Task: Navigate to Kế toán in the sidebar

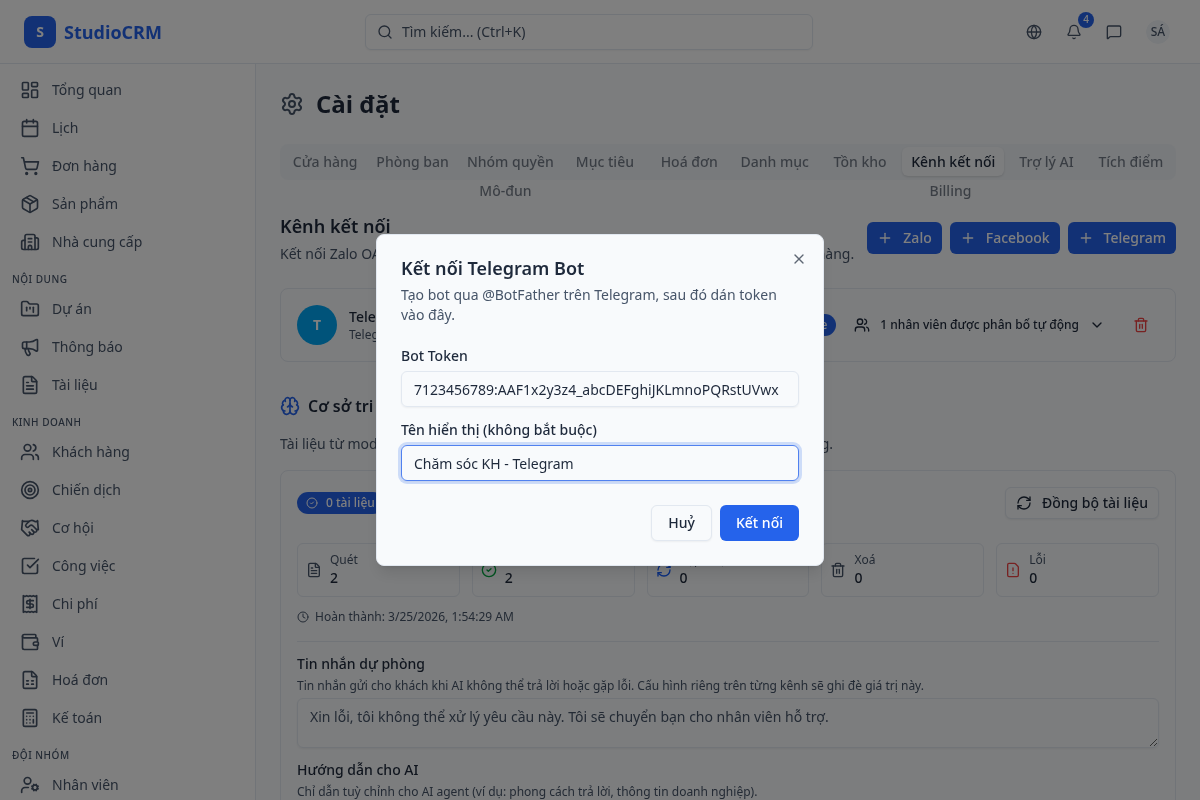Action: [77, 717]
